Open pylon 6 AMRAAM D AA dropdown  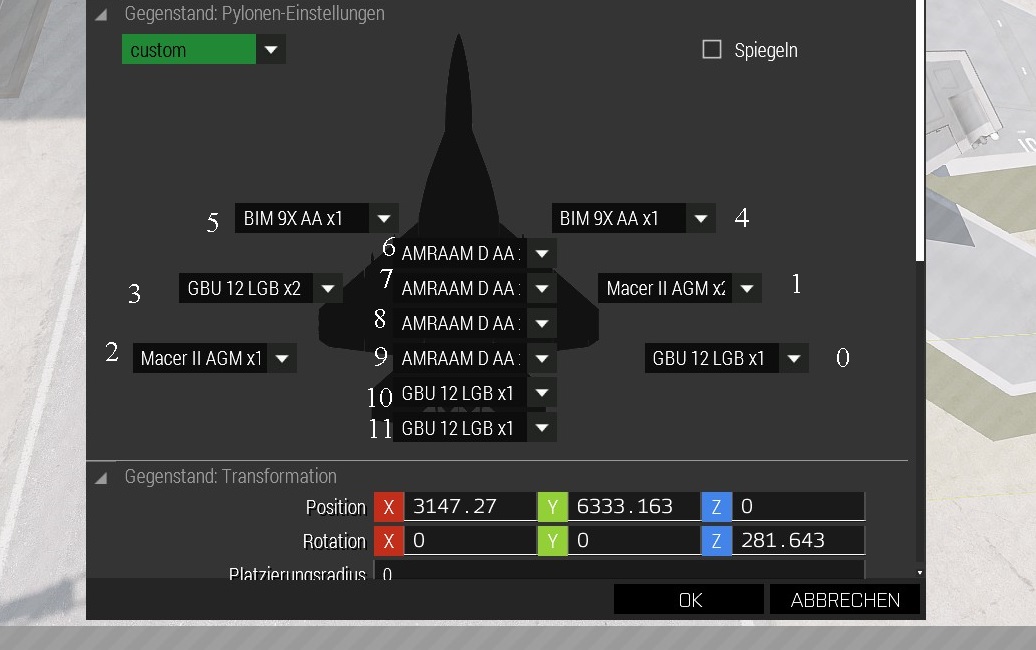pos(541,254)
